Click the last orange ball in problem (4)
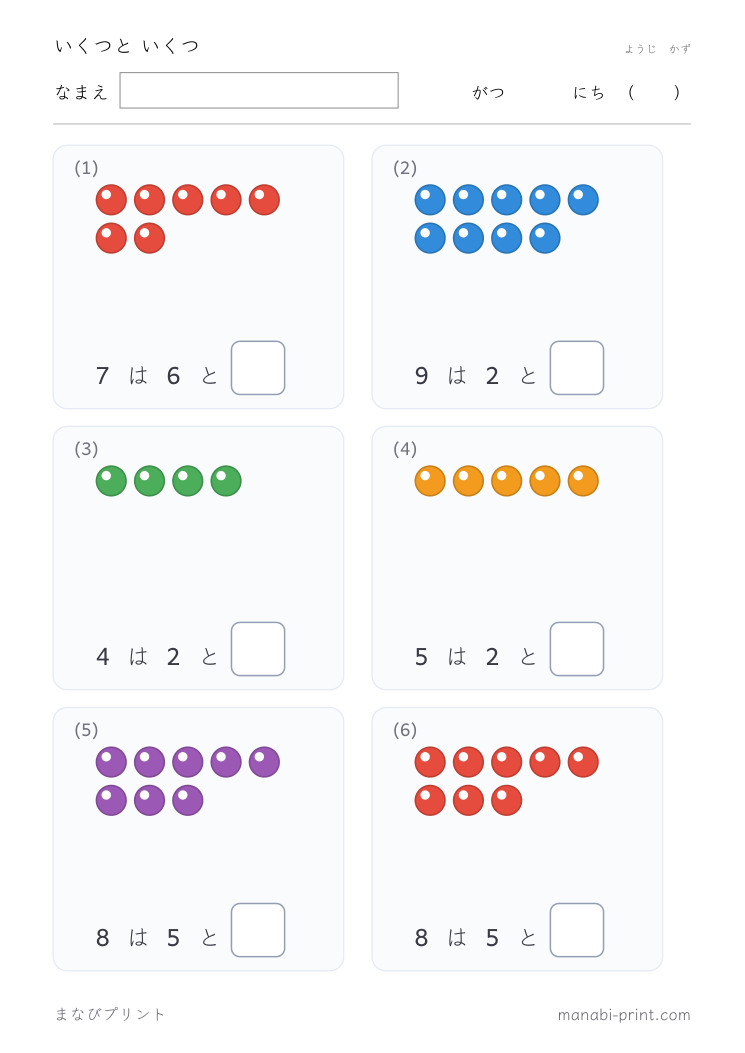This screenshot has width=745, height=1053. coord(583,481)
